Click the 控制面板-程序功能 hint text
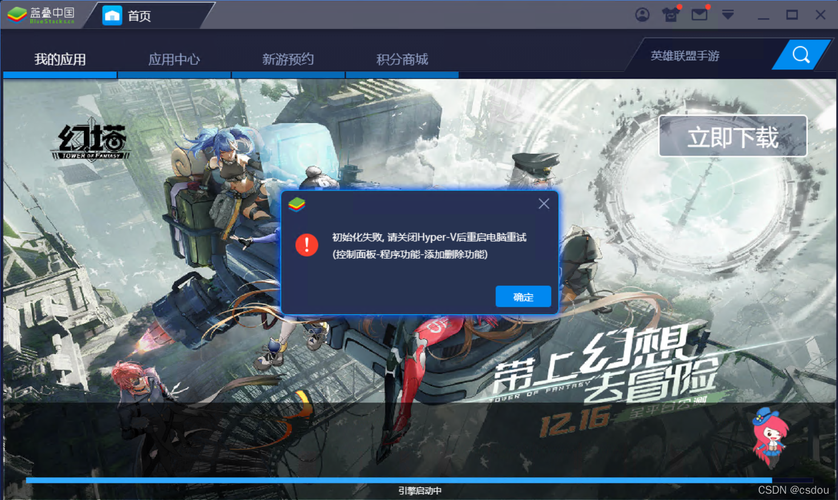The height and width of the screenshot is (500, 838). [410, 254]
